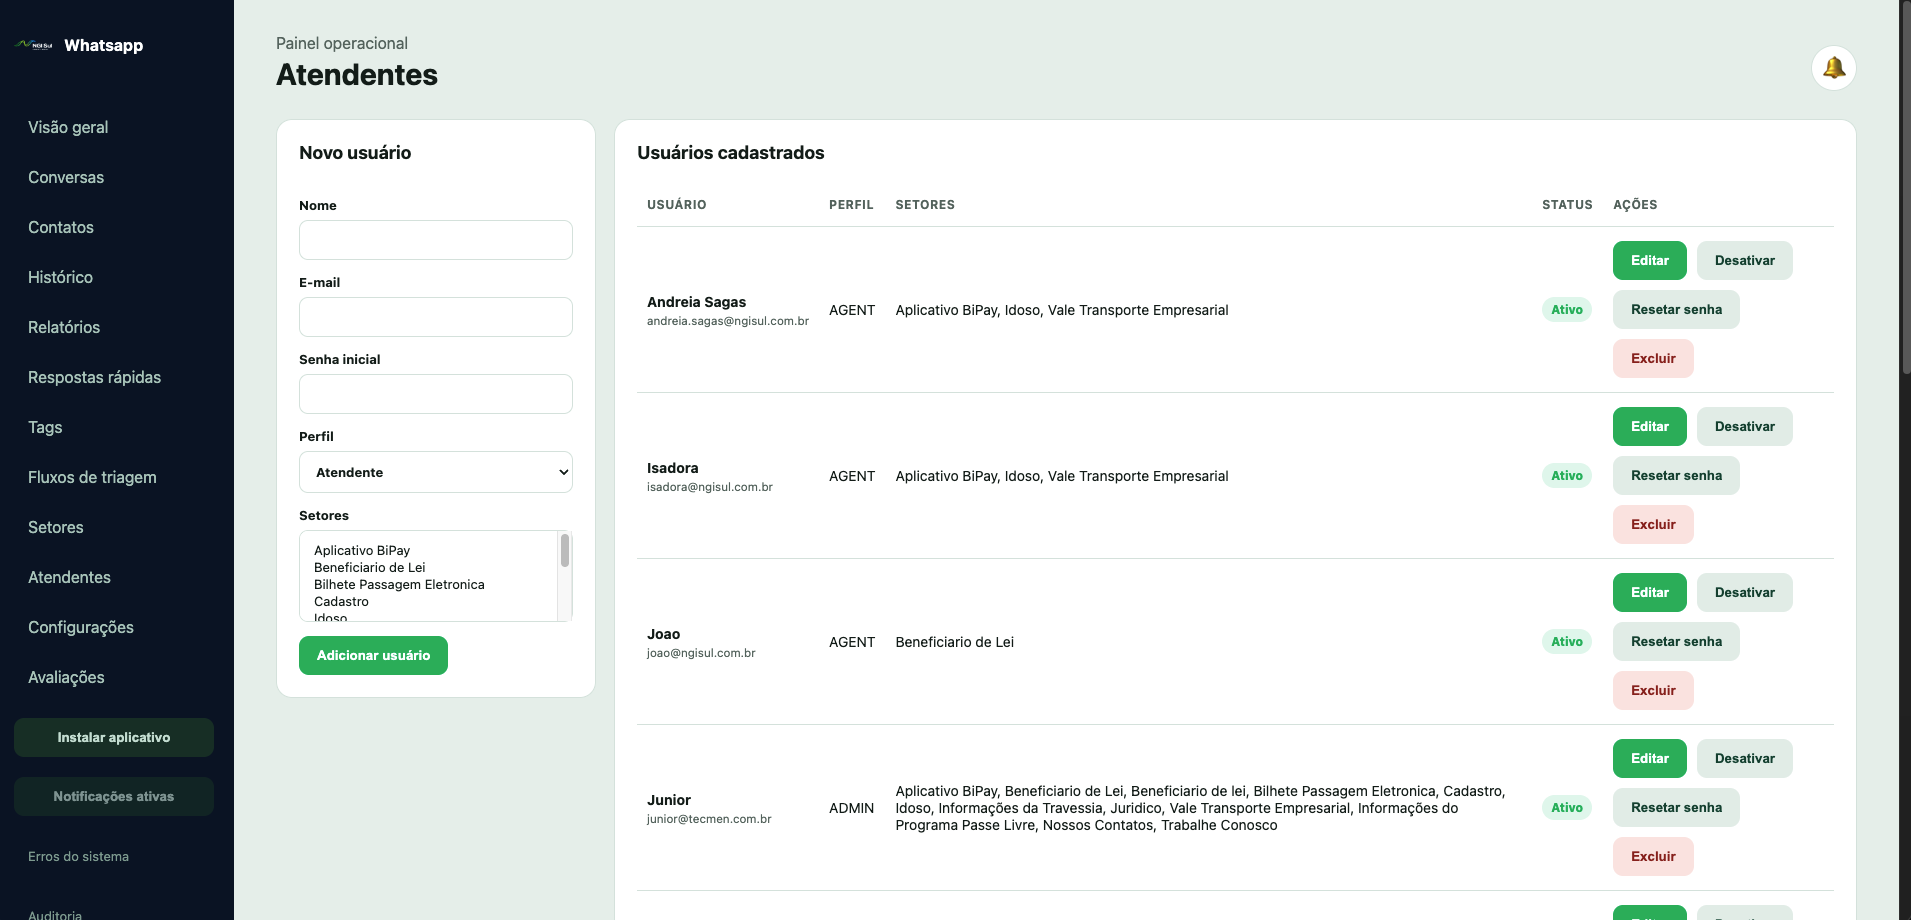Deactivate the Joao user
This screenshot has width=1911, height=920.
[x=1744, y=592]
